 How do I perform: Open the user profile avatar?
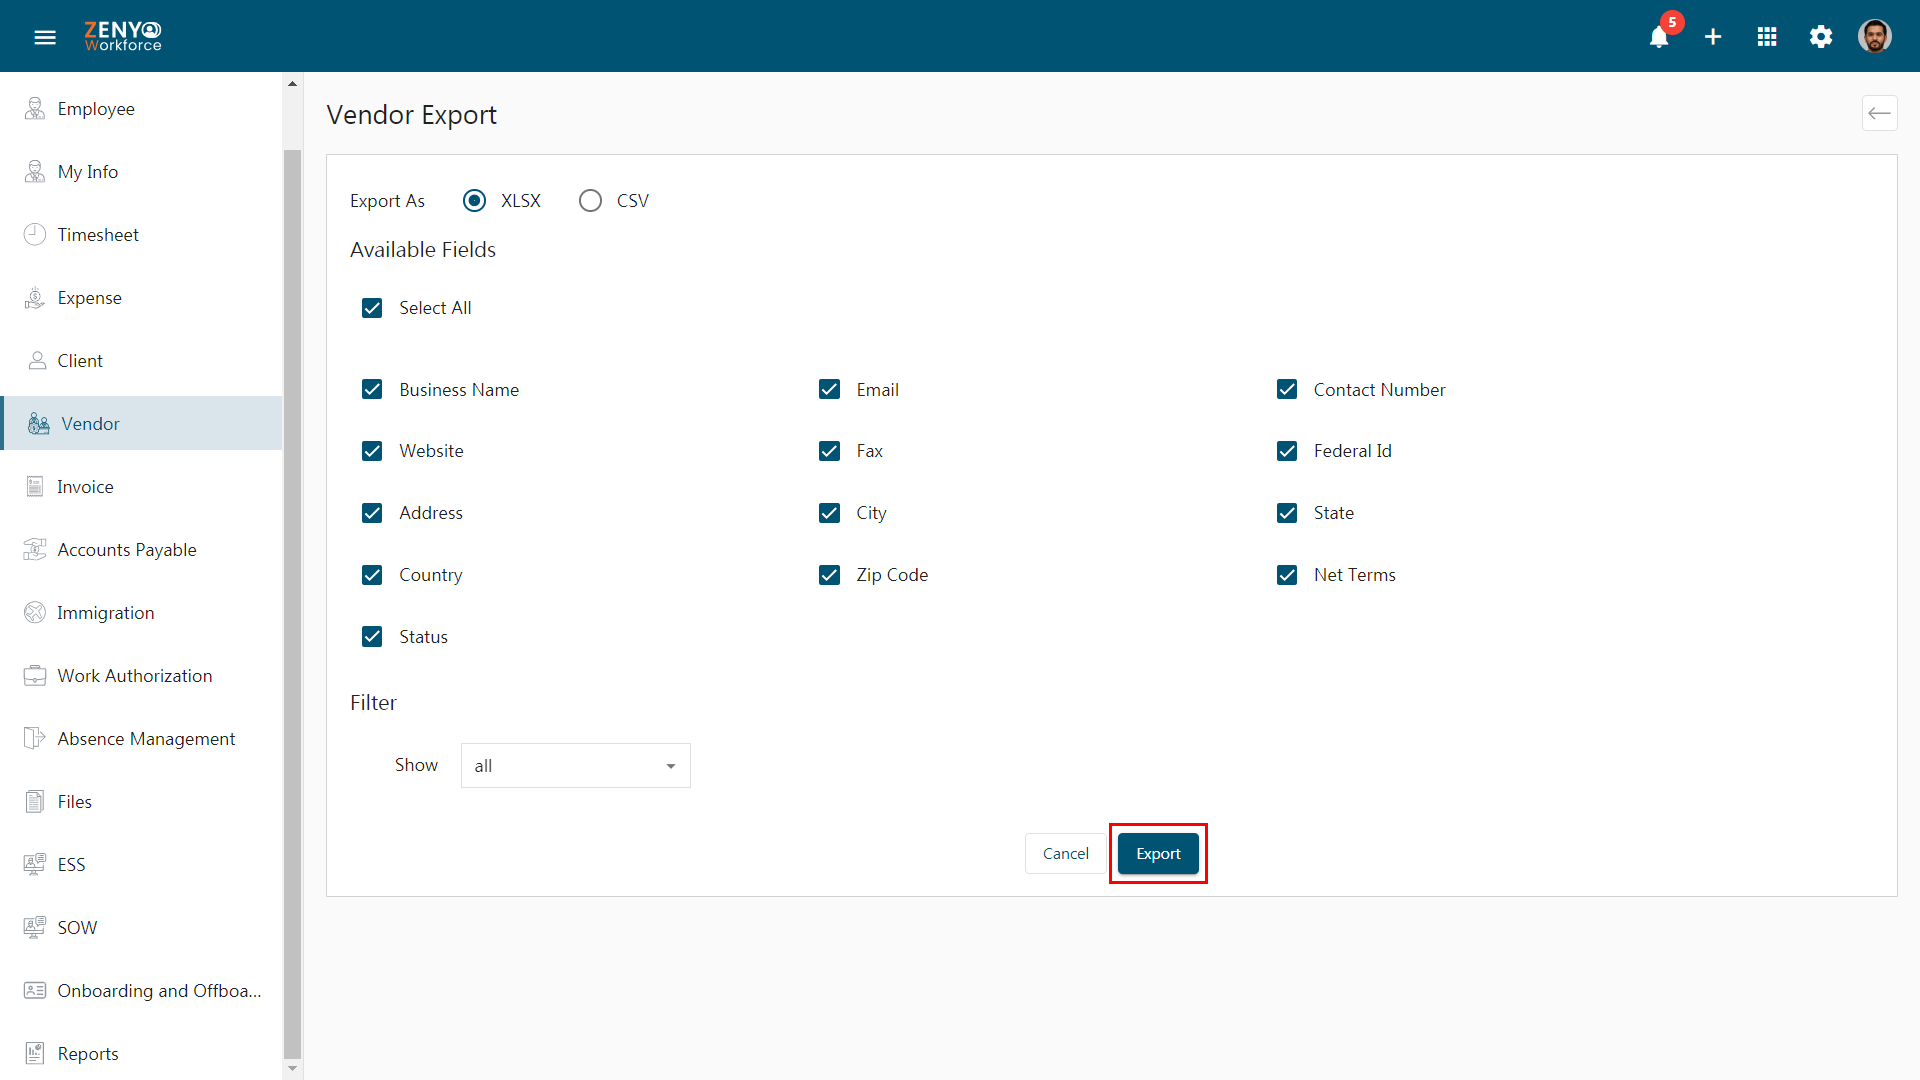pyautogui.click(x=1875, y=37)
